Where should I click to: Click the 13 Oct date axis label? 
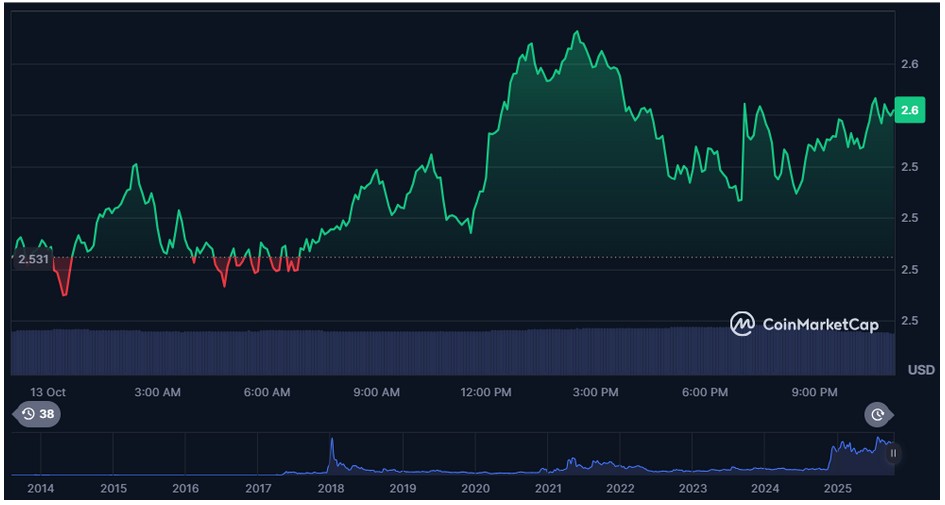[47, 392]
